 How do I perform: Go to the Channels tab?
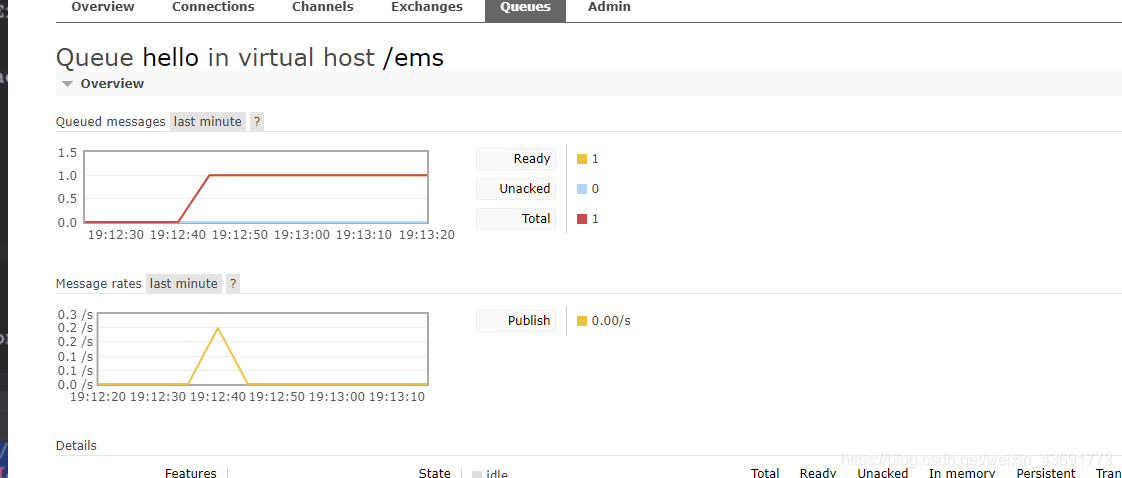click(323, 7)
